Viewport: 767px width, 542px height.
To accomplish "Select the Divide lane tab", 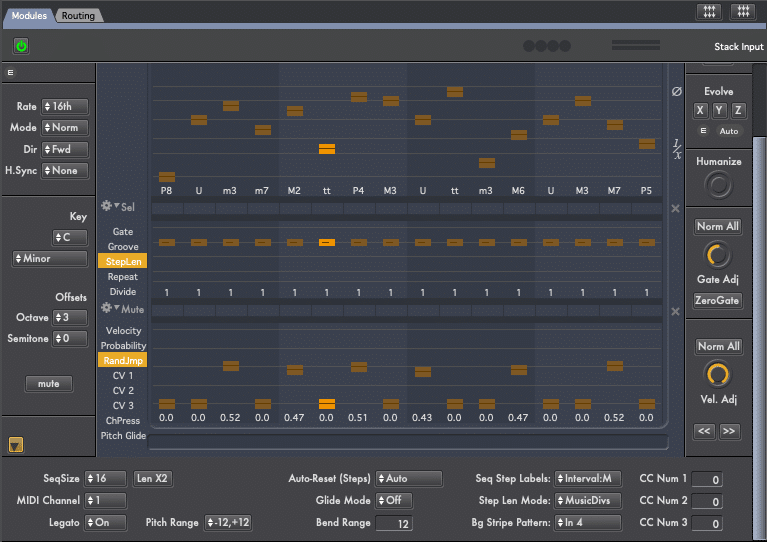I will [x=123, y=292].
